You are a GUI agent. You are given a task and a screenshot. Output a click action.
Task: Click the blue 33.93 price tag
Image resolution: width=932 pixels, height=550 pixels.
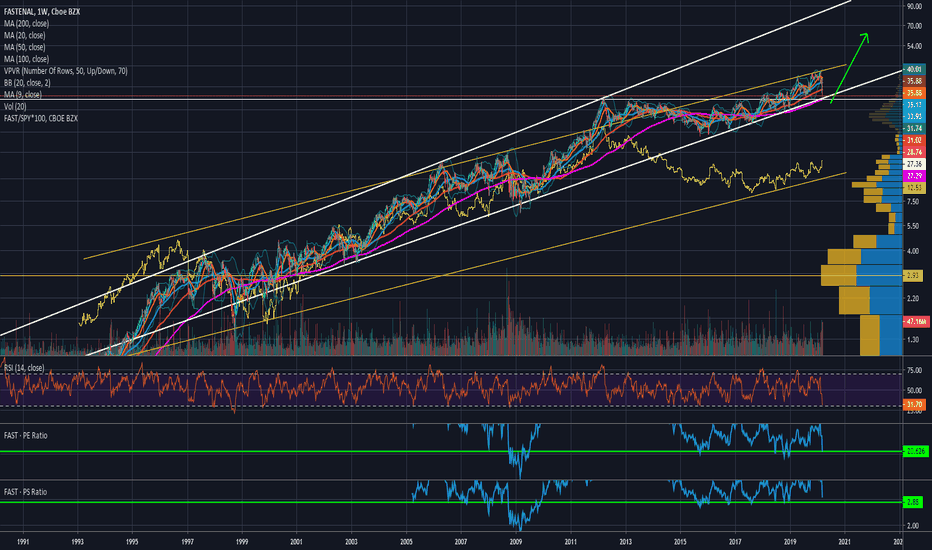(914, 117)
